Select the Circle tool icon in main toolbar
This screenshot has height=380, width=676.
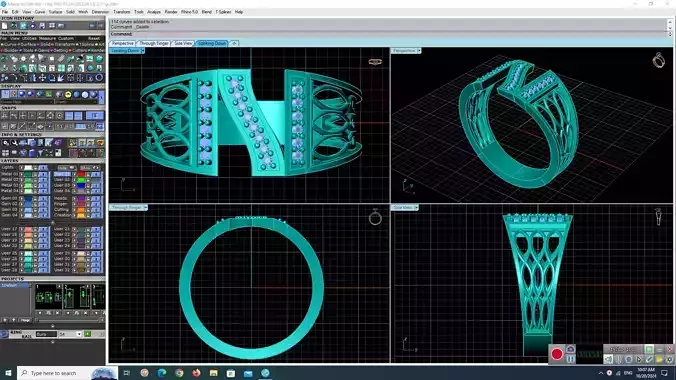tap(99, 78)
